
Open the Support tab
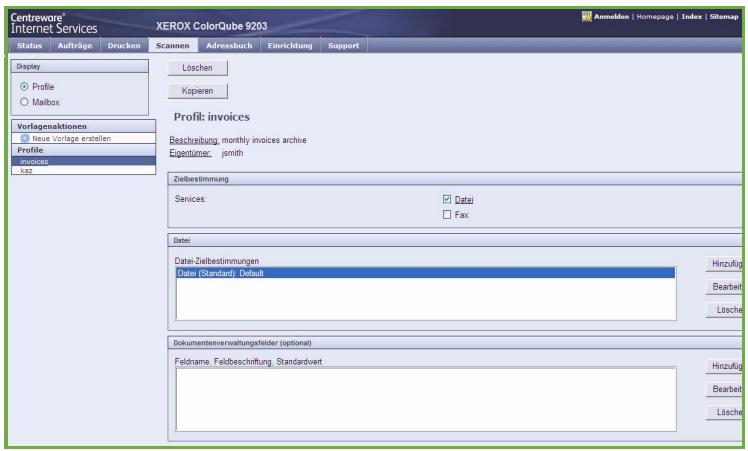pyautogui.click(x=343, y=45)
